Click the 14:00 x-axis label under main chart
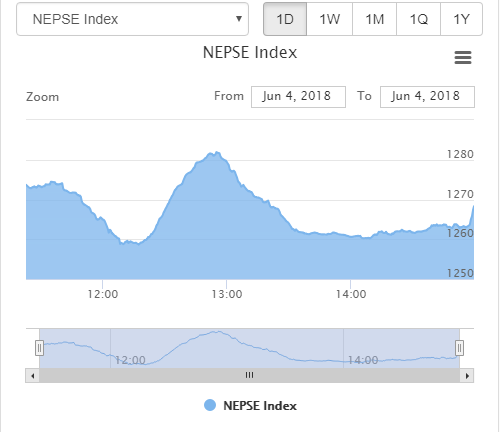 tap(351, 294)
